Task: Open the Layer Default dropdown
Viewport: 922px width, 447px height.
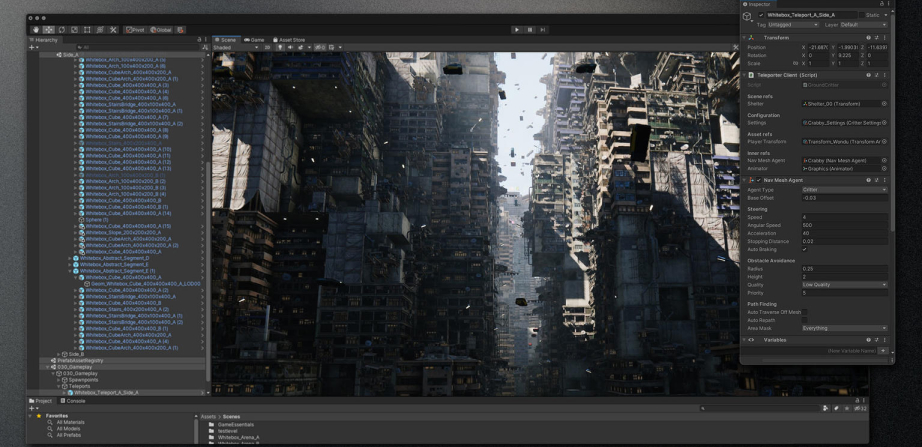Action: pos(864,25)
